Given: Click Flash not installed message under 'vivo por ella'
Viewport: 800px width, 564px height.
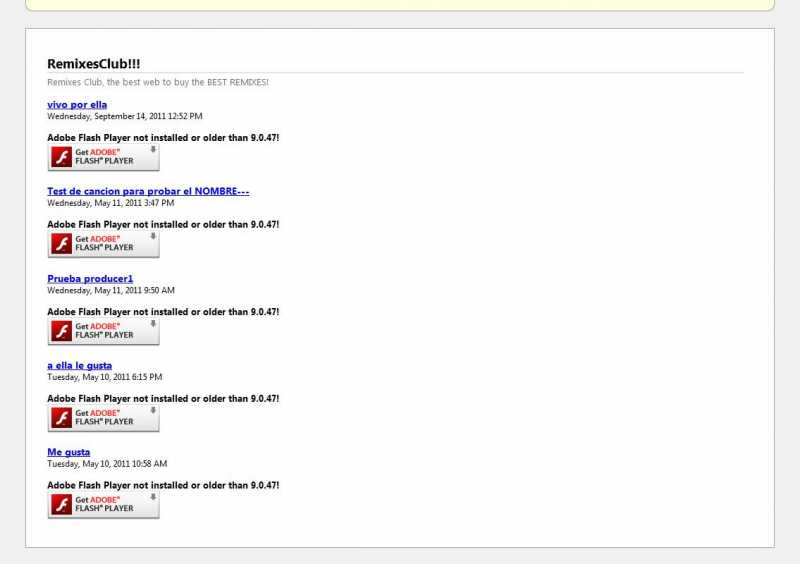Looking at the screenshot, I should (163, 138).
